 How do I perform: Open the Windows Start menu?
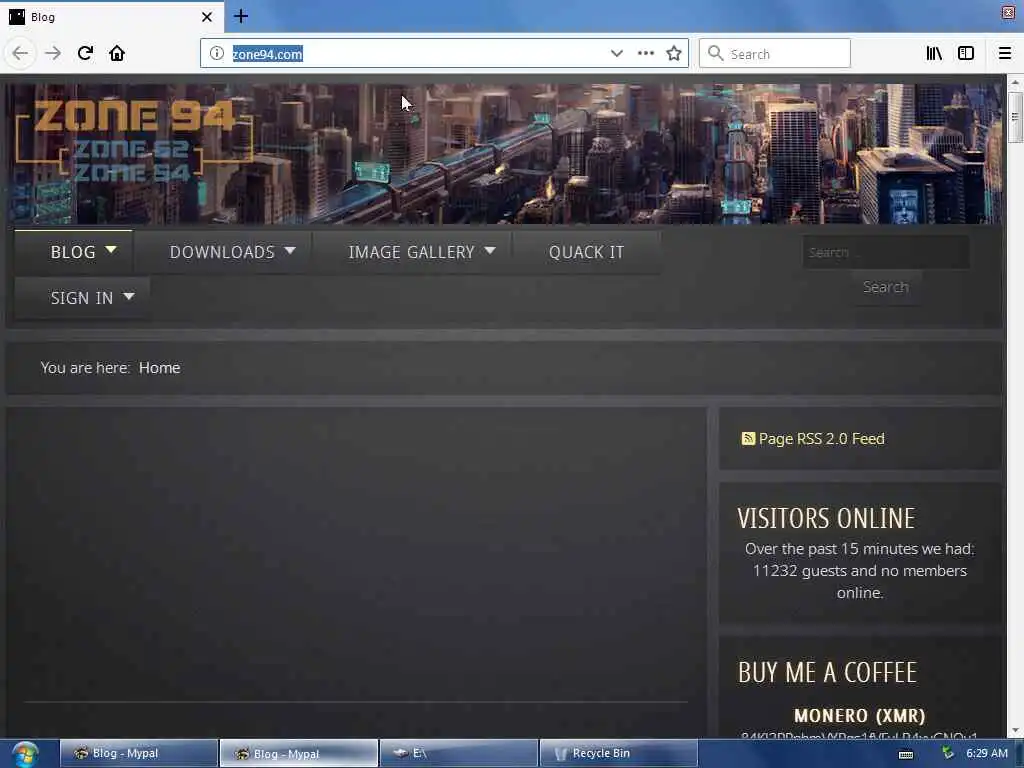[x=25, y=754]
